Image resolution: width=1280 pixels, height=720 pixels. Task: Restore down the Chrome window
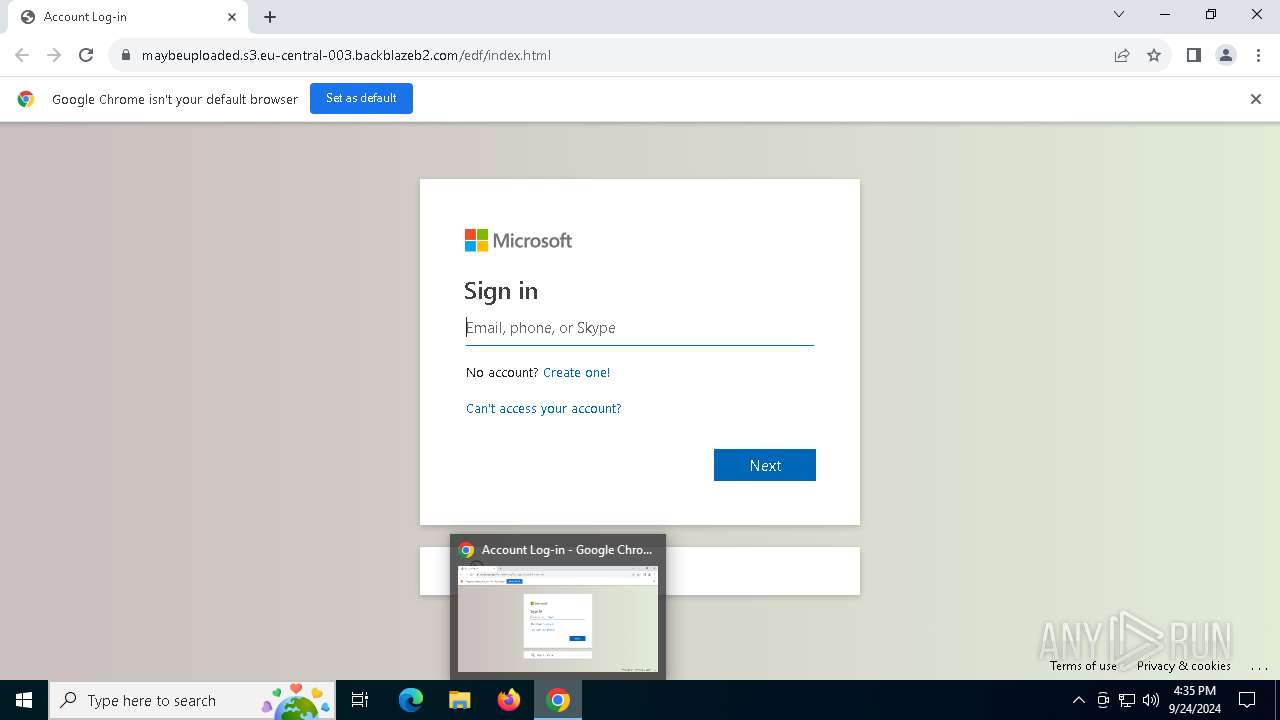click(1211, 14)
